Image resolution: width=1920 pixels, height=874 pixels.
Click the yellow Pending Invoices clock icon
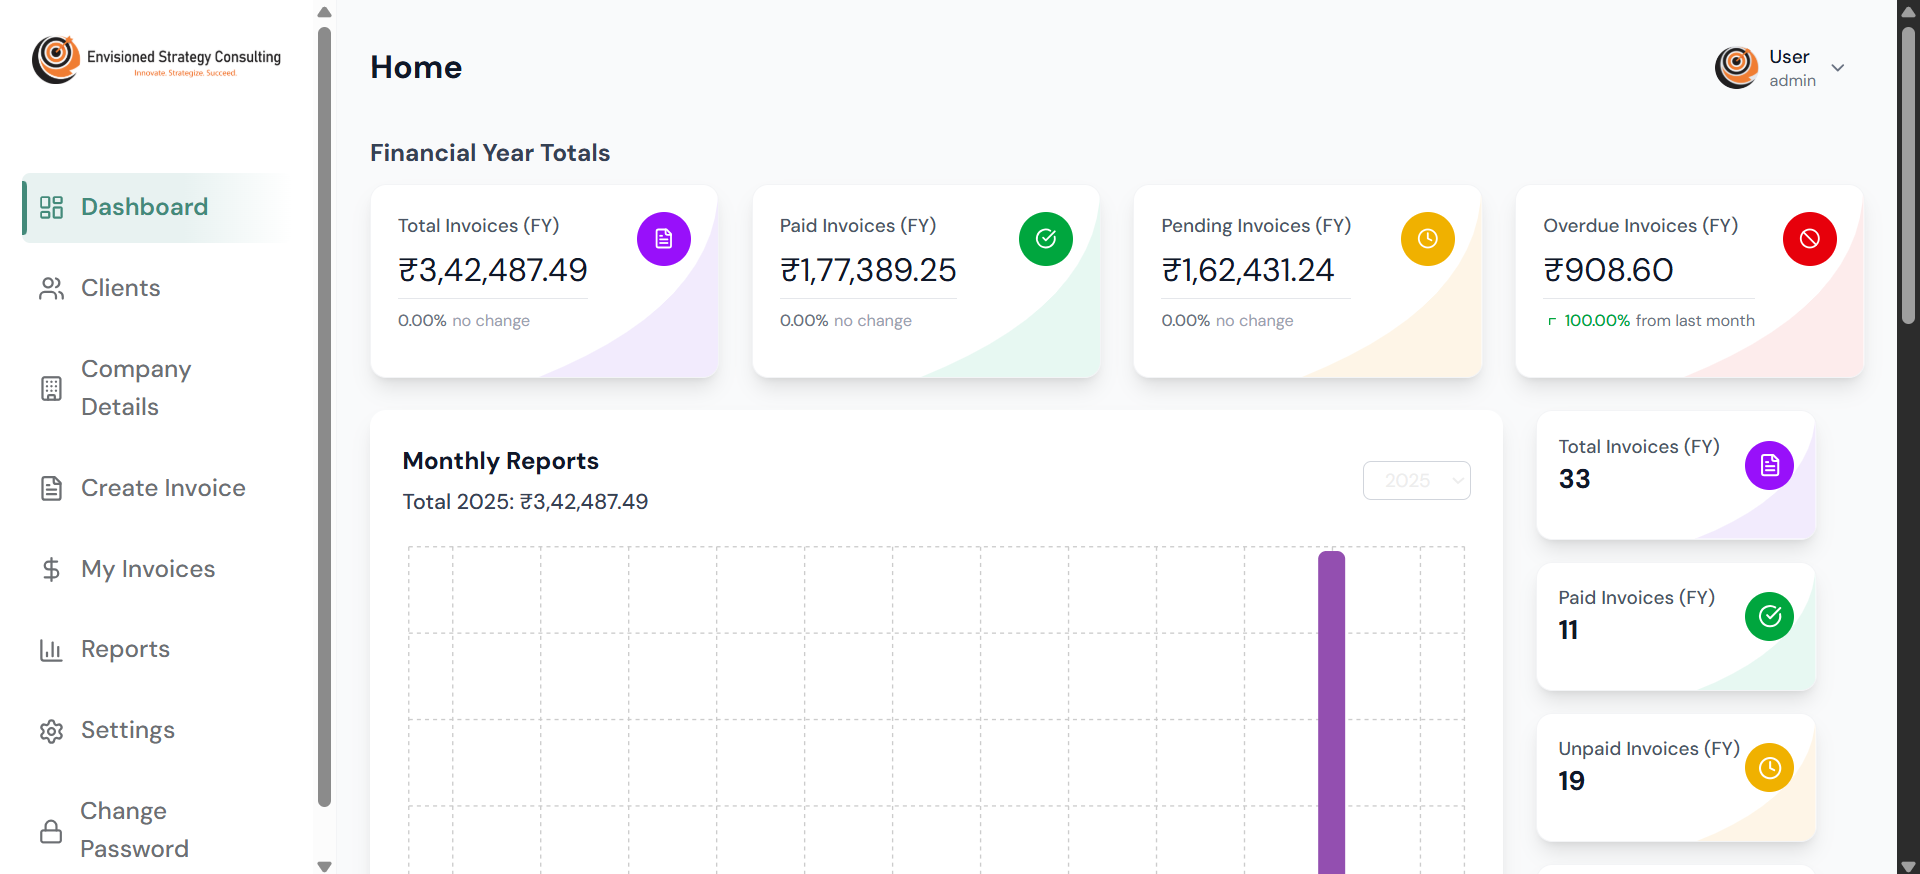(1427, 239)
